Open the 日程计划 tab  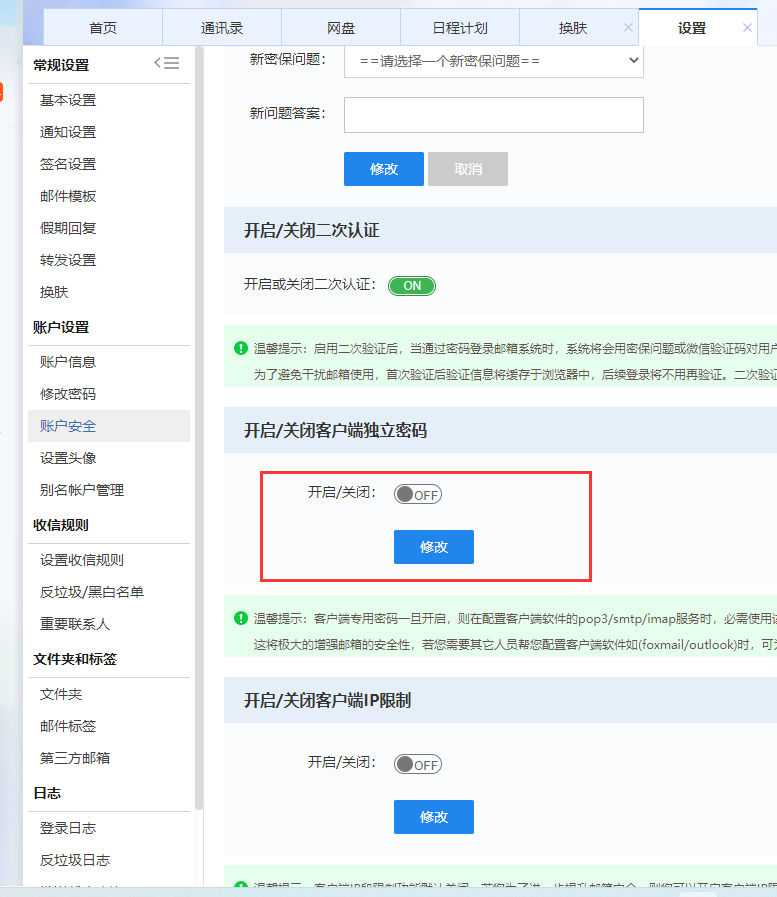(x=459, y=28)
